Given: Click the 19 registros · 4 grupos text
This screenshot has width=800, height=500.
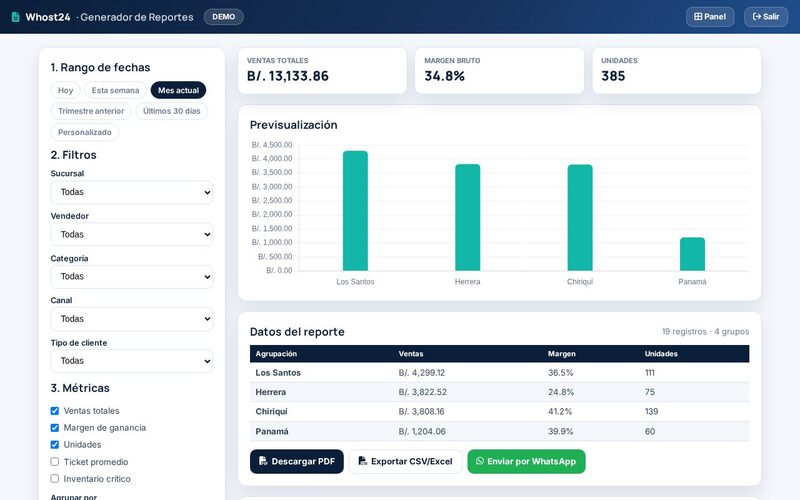Looking at the screenshot, I should click(x=705, y=332).
